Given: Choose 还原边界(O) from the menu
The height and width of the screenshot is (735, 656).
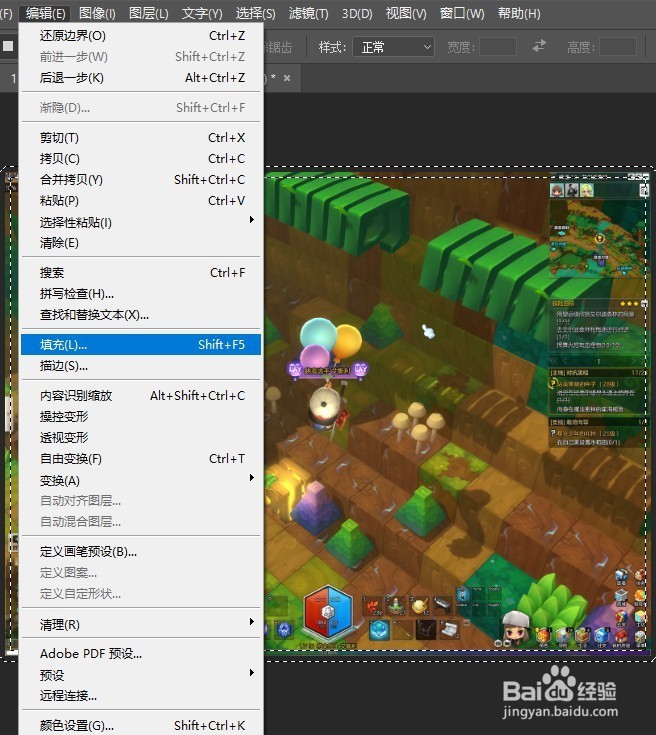Looking at the screenshot, I should coord(141,36).
